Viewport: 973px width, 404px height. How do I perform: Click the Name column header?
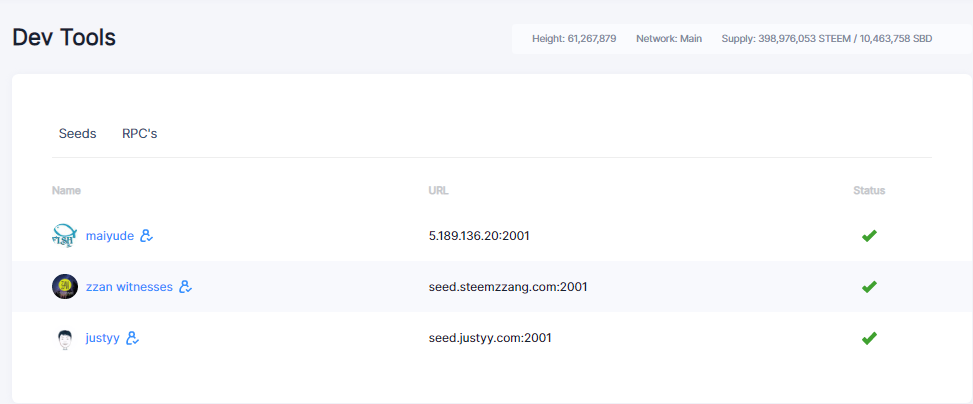[x=66, y=191]
